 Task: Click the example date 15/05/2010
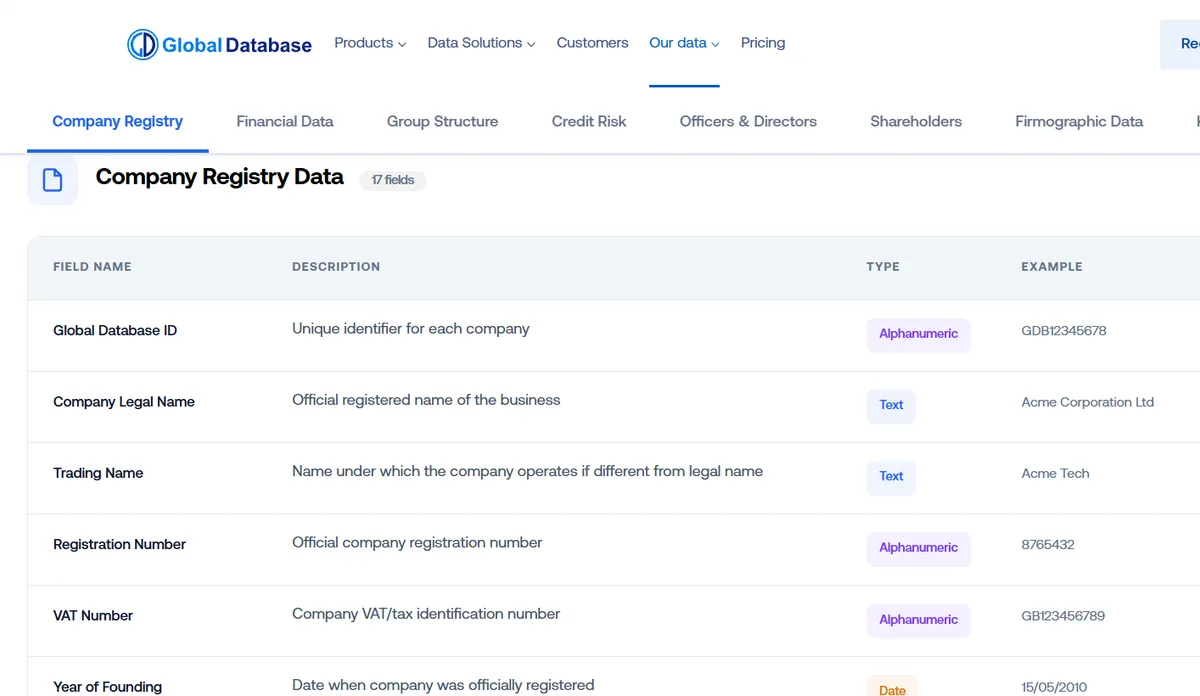click(1055, 687)
